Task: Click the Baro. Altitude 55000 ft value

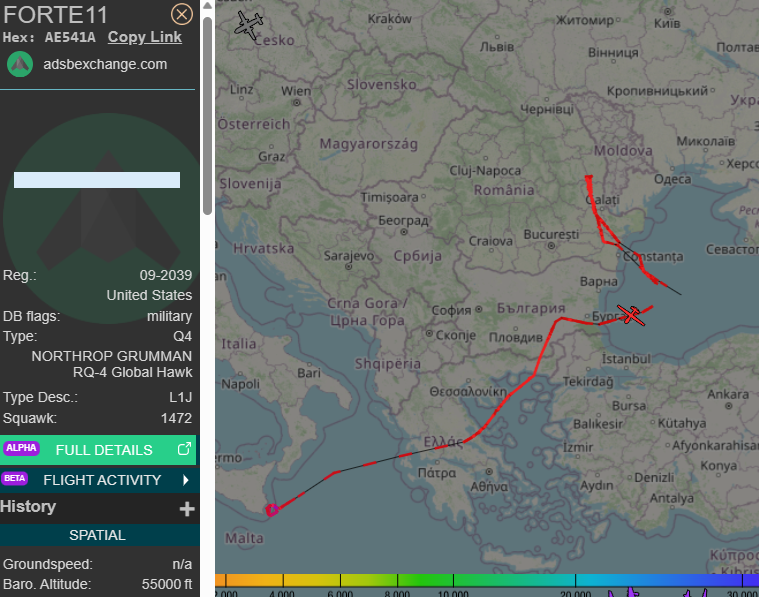Action: (167, 584)
